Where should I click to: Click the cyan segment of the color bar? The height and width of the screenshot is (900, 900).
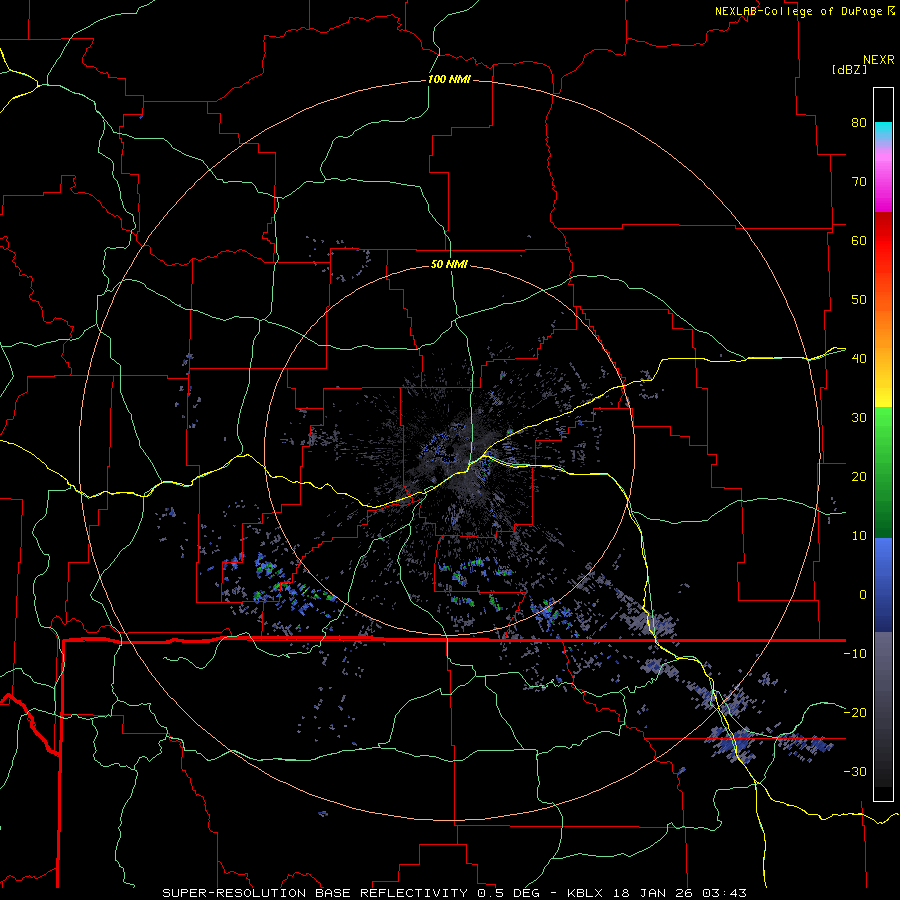[883, 133]
